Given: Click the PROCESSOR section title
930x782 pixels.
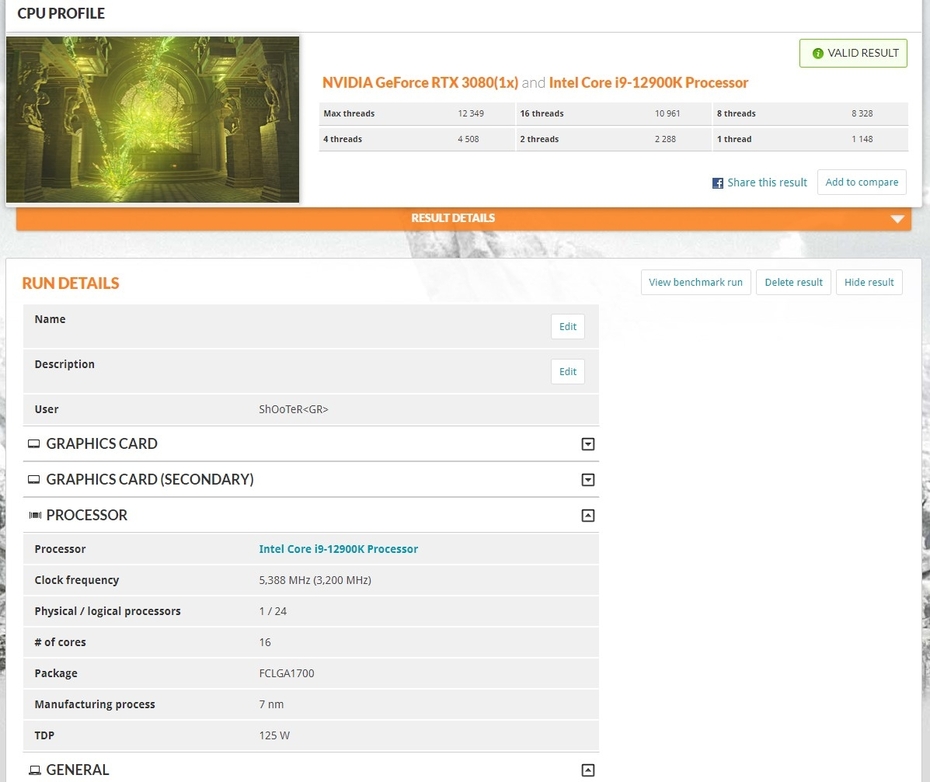Looking at the screenshot, I should [x=87, y=515].
